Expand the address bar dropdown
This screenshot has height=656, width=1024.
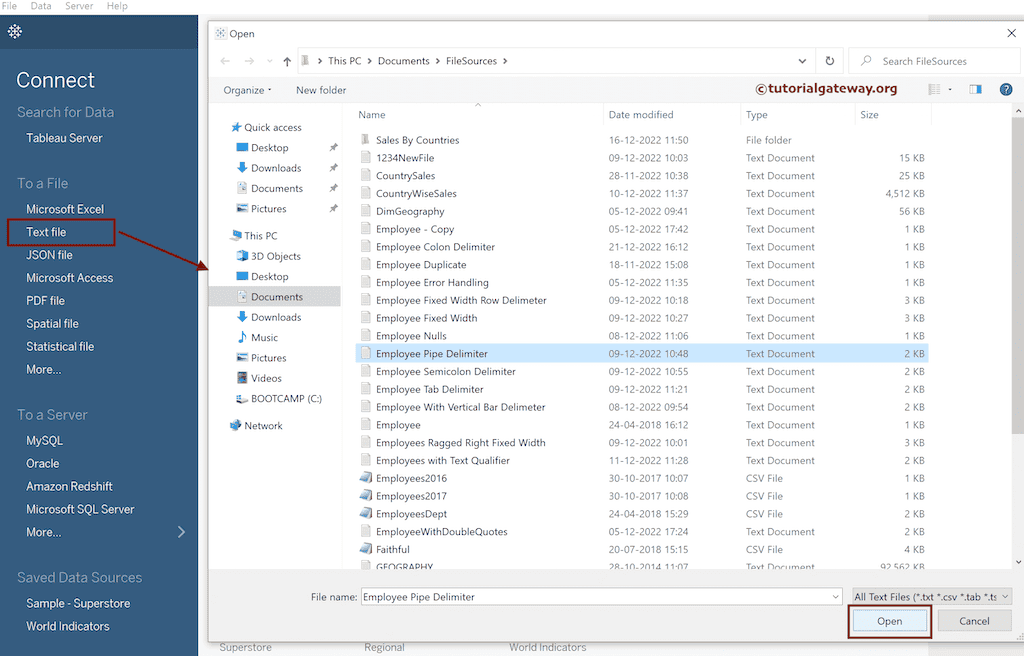coord(802,61)
